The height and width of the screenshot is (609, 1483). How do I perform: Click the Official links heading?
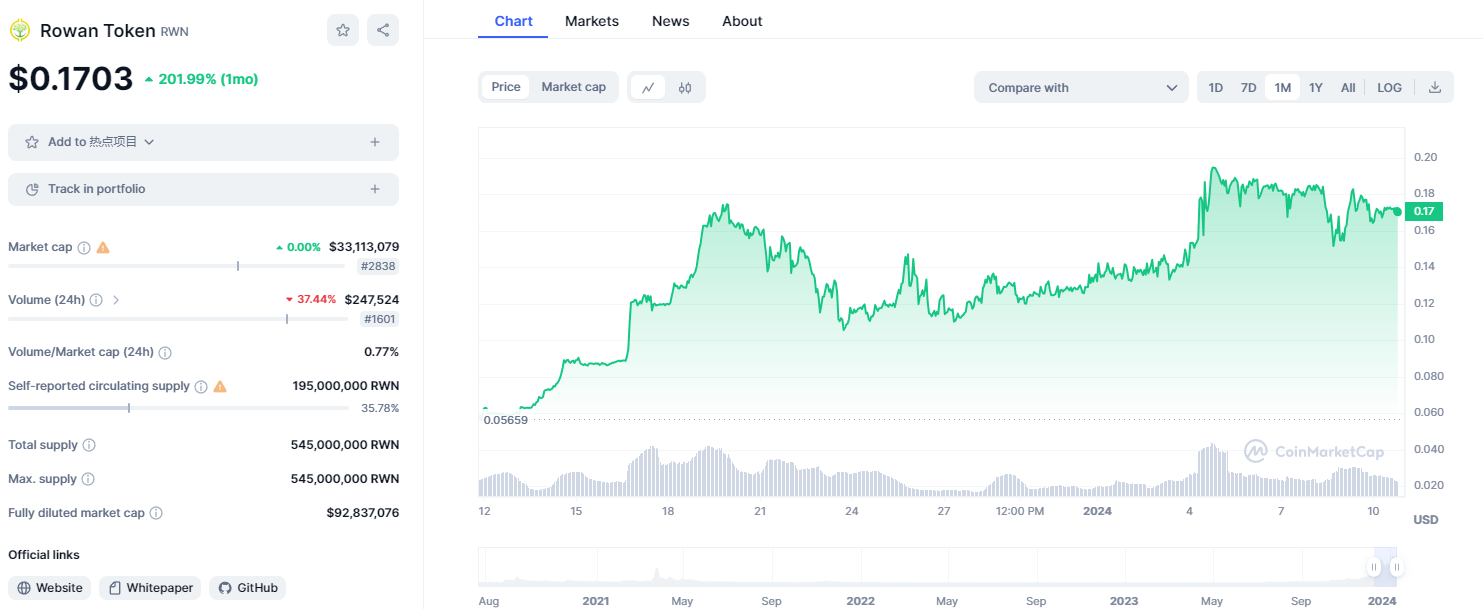(44, 555)
